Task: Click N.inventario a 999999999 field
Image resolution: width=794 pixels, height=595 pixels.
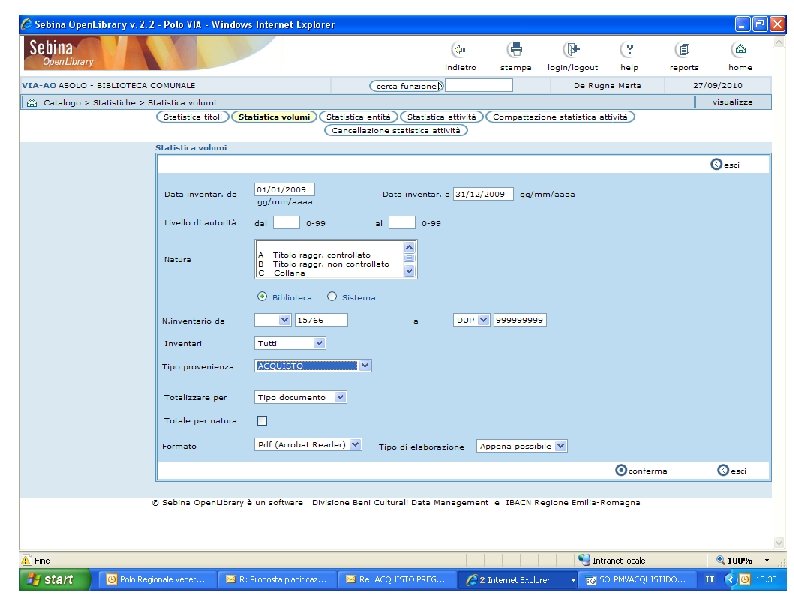Action: coord(520,320)
